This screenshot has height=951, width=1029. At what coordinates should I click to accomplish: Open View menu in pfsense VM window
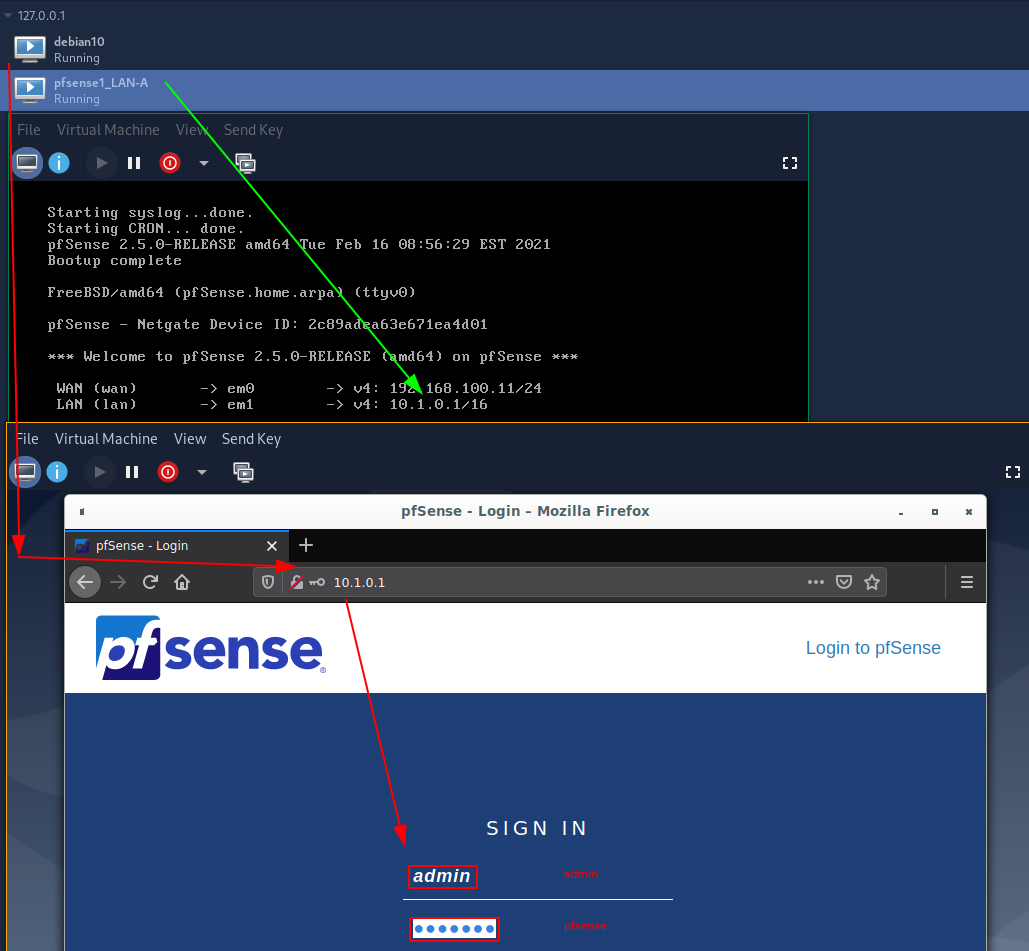[x=192, y=130]
